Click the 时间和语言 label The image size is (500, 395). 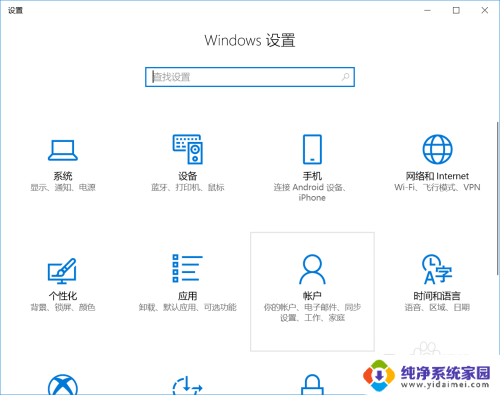[x=437, y=296]
